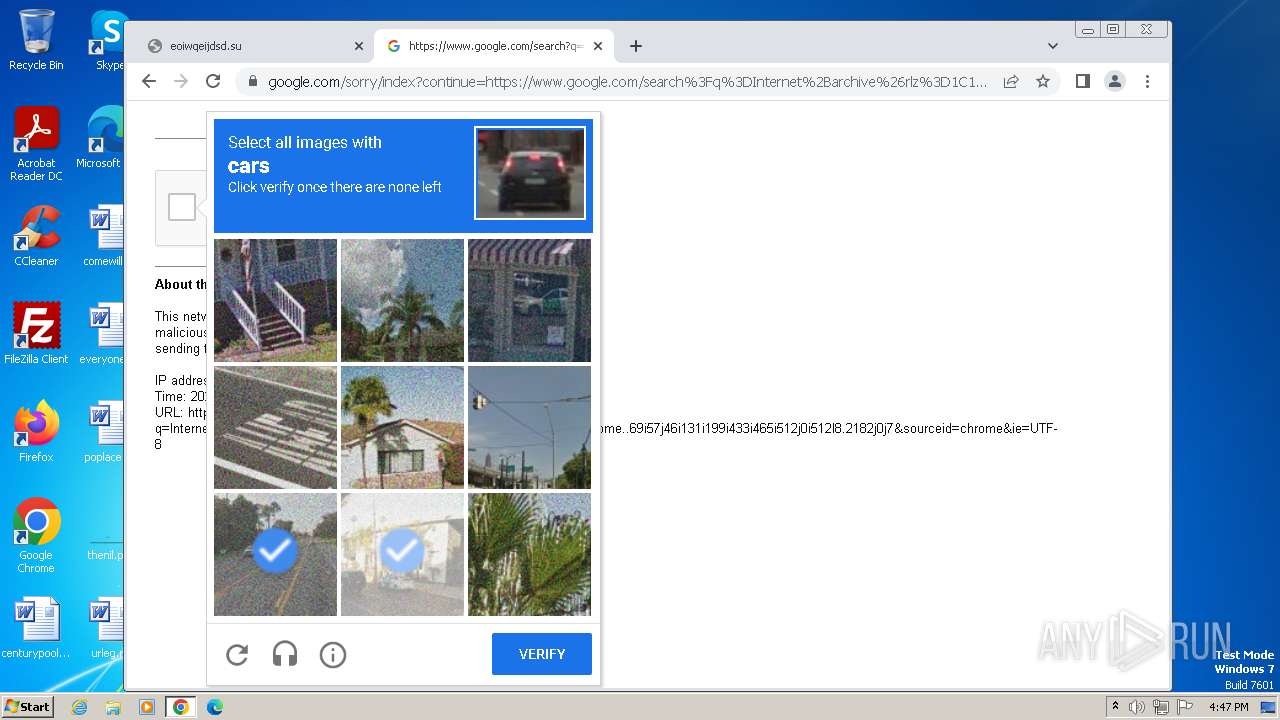Open Google Chrome desktop shortcut

(x=36, y=536)
